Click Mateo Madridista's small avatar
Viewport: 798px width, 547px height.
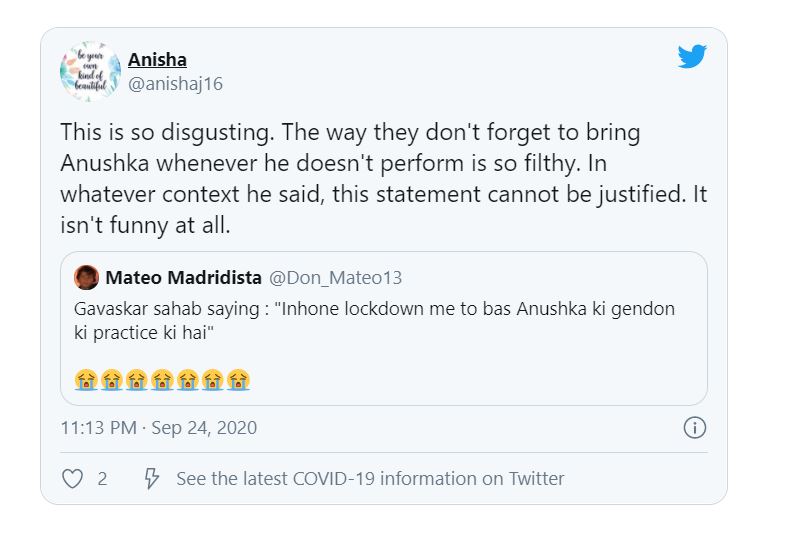[87, 277]
